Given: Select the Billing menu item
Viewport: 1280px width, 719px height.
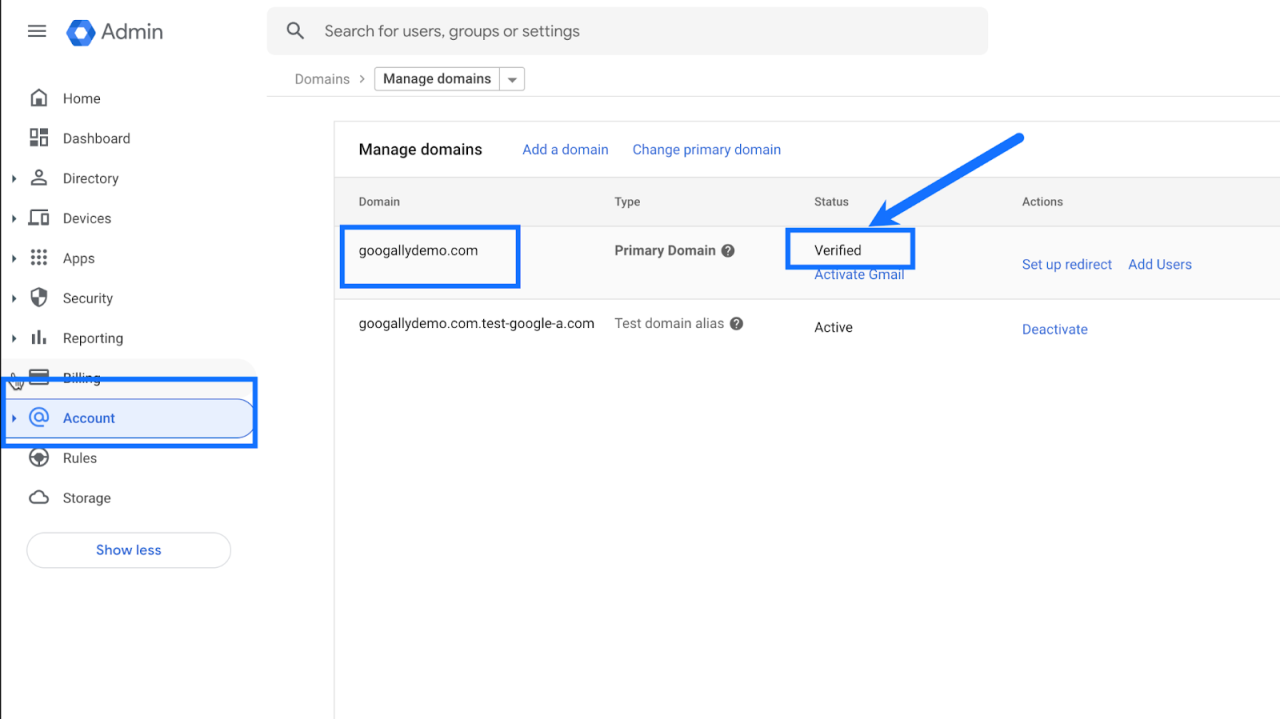Looking at the screenshot, I should pos(84,378).
